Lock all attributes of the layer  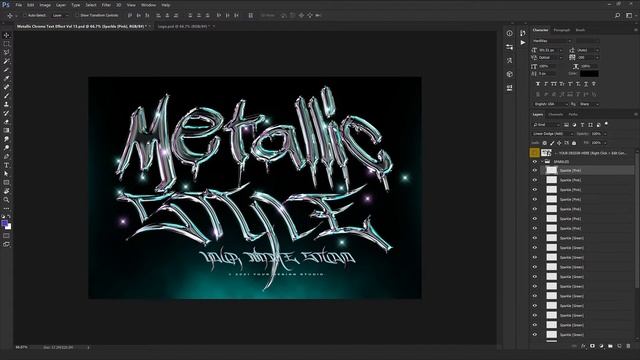click(574, 143)
